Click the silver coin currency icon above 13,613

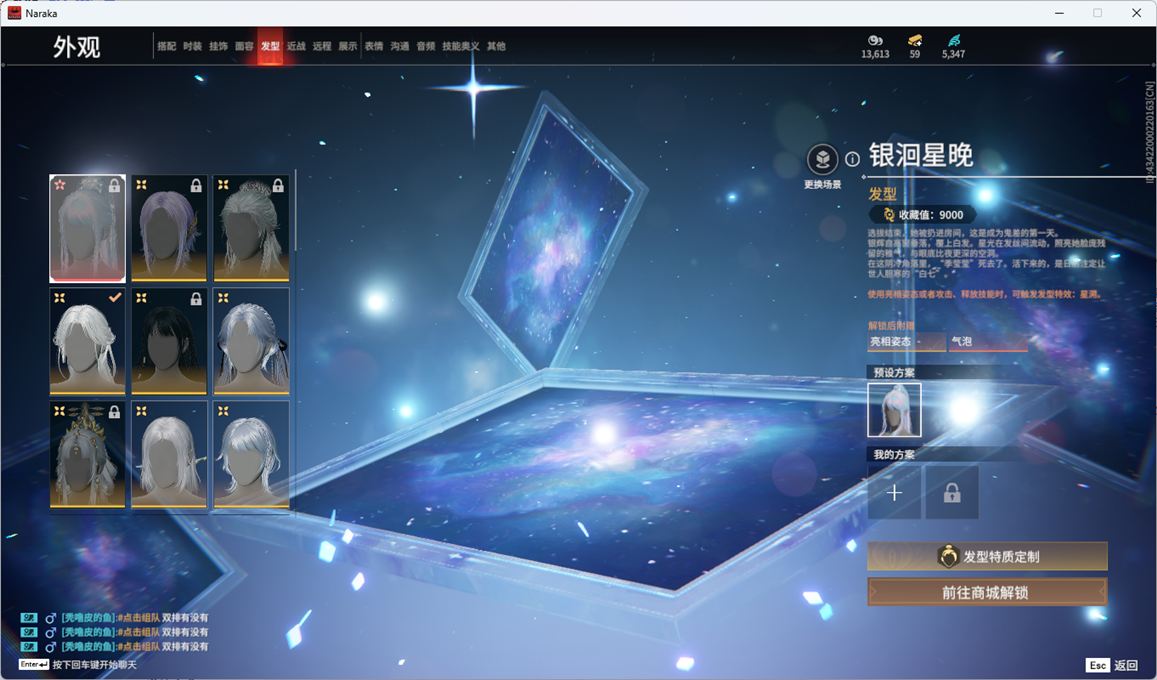(x=875, y=41)
